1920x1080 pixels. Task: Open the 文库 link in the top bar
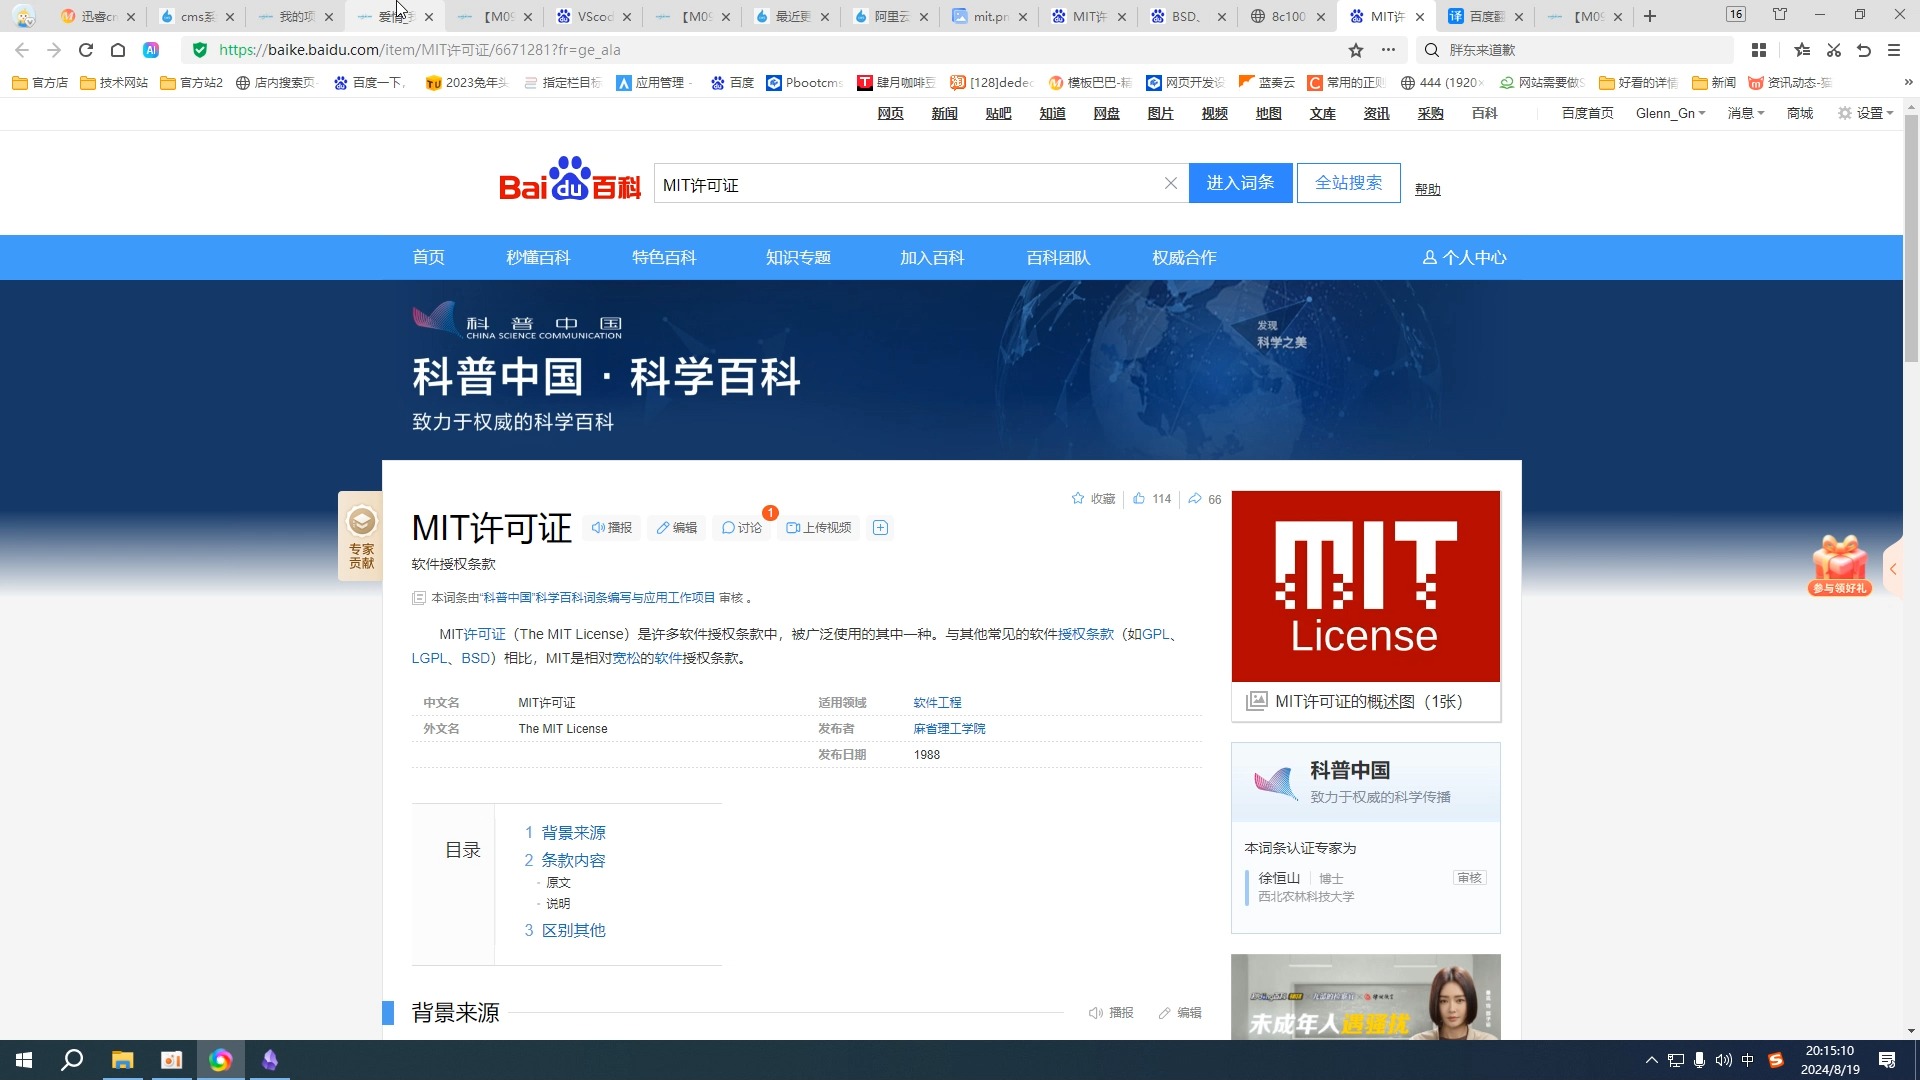click(1322, 113)
